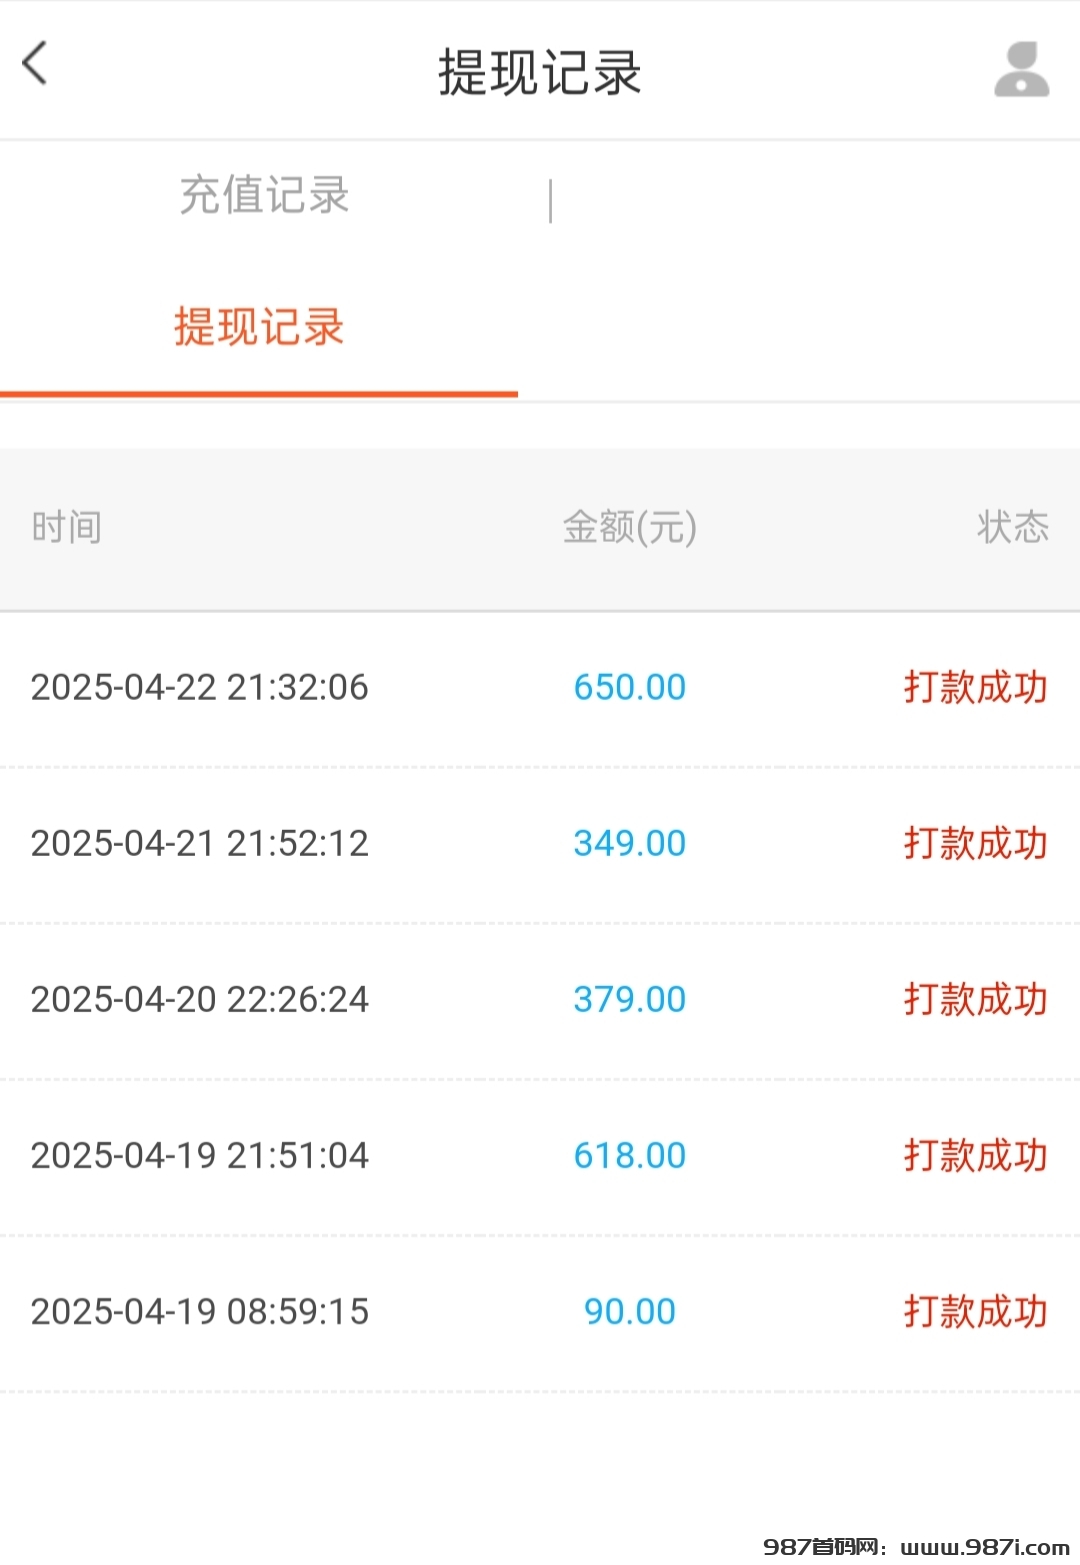Screen dimensions: 1080x1565
Task: Open the 2025-04-19 21:51:04 withdrawal record
Action: coord(540,1156)
